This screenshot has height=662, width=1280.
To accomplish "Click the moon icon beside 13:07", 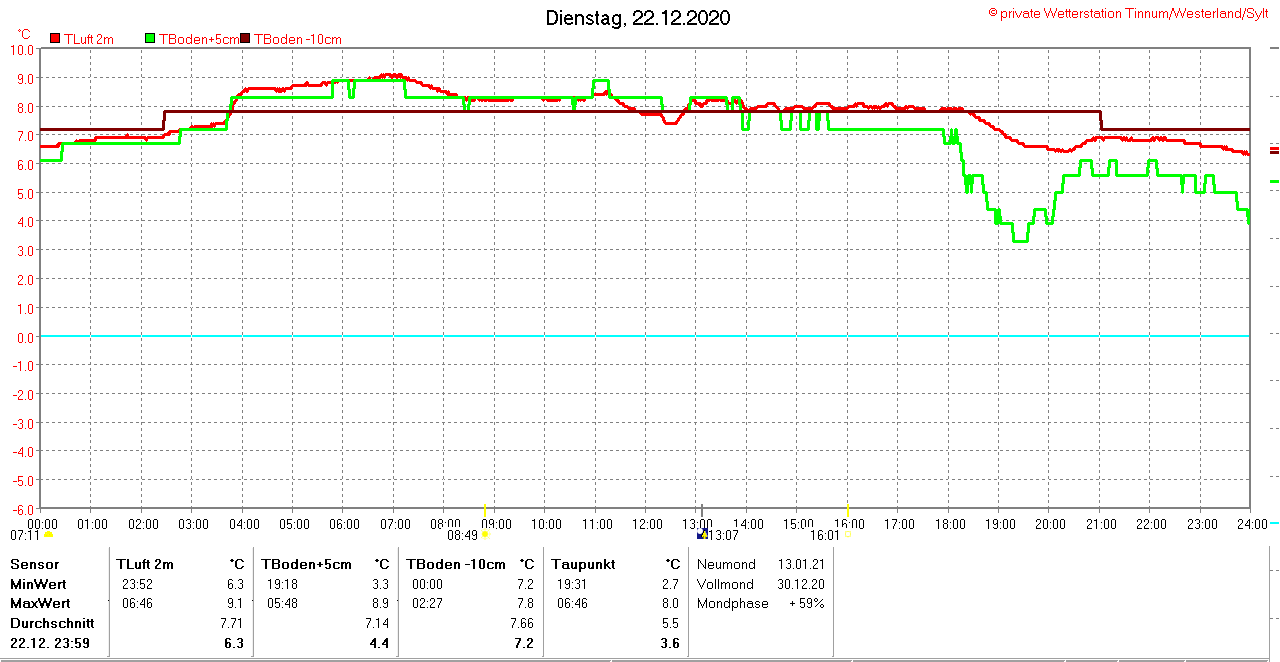I will [702, 534].
